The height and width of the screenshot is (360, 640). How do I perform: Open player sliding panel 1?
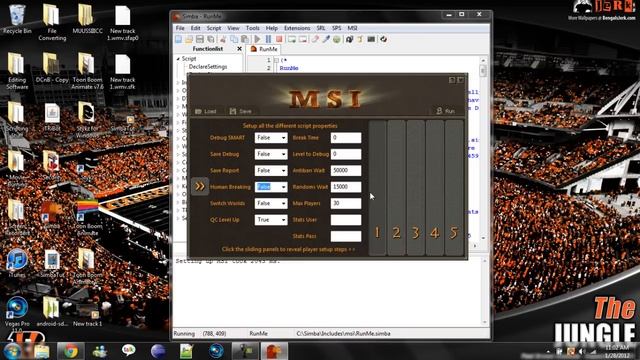pos(377,188)
